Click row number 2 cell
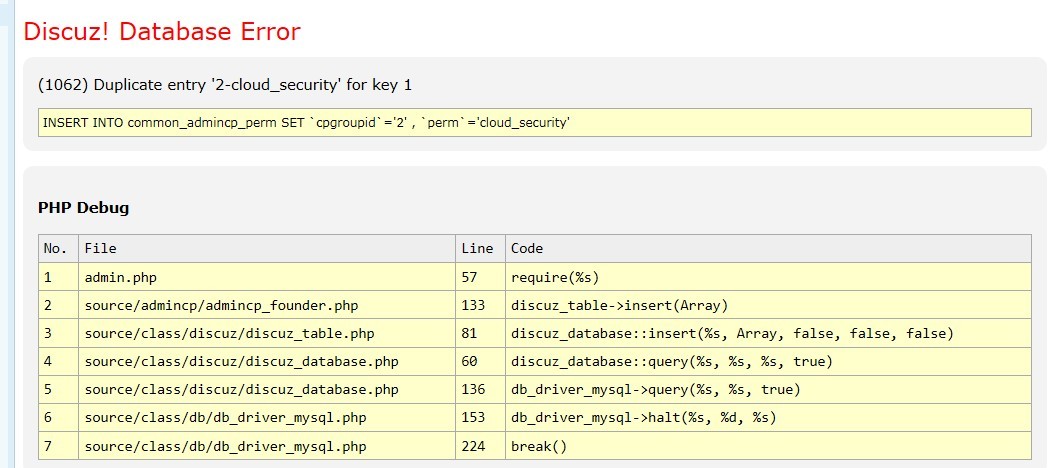Viewport: 1057px width, 468px height. [x=59, y=305]
